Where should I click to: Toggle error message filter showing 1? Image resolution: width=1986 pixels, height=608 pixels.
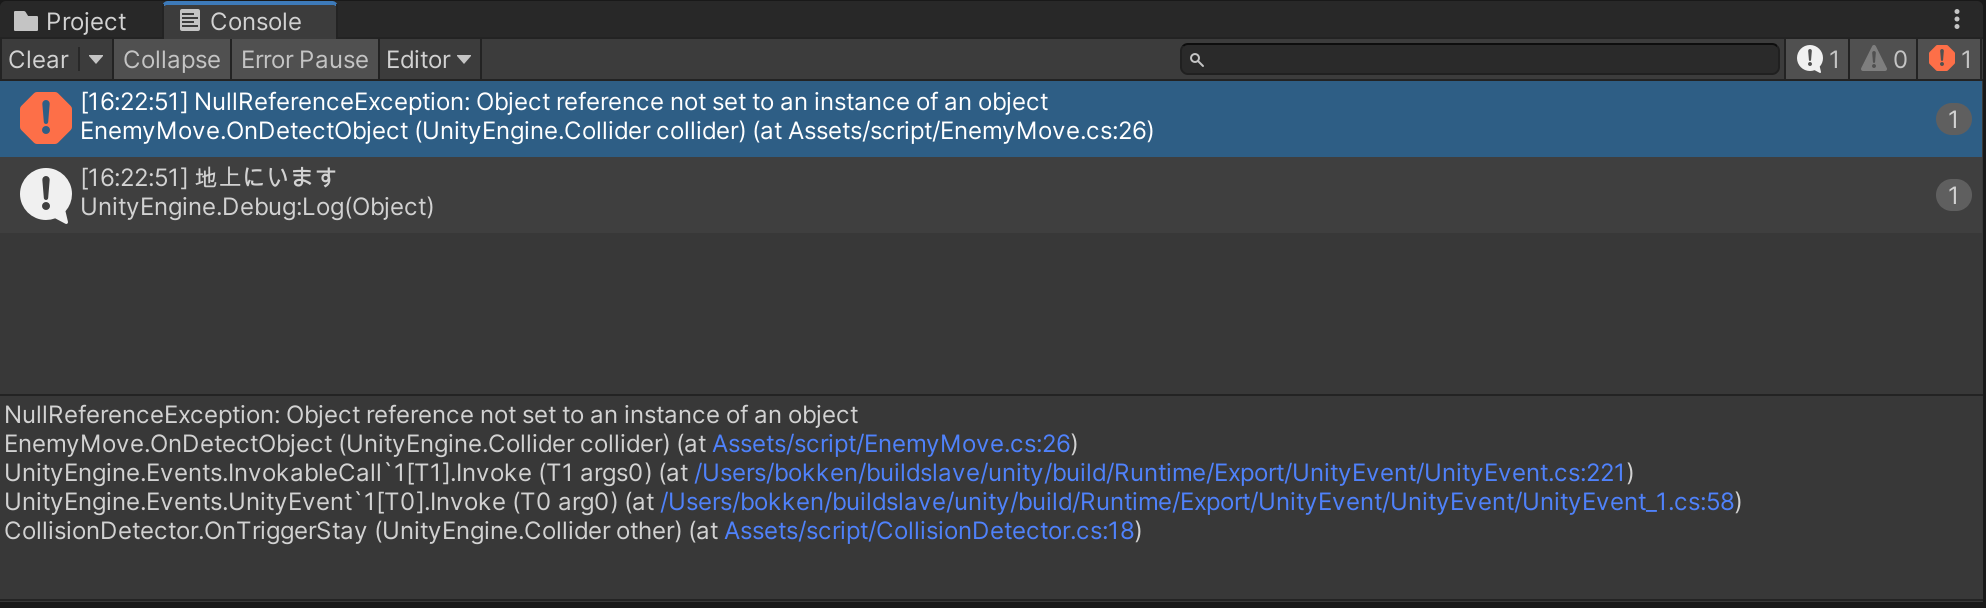pyautogui.click(x=1951, y=60)
